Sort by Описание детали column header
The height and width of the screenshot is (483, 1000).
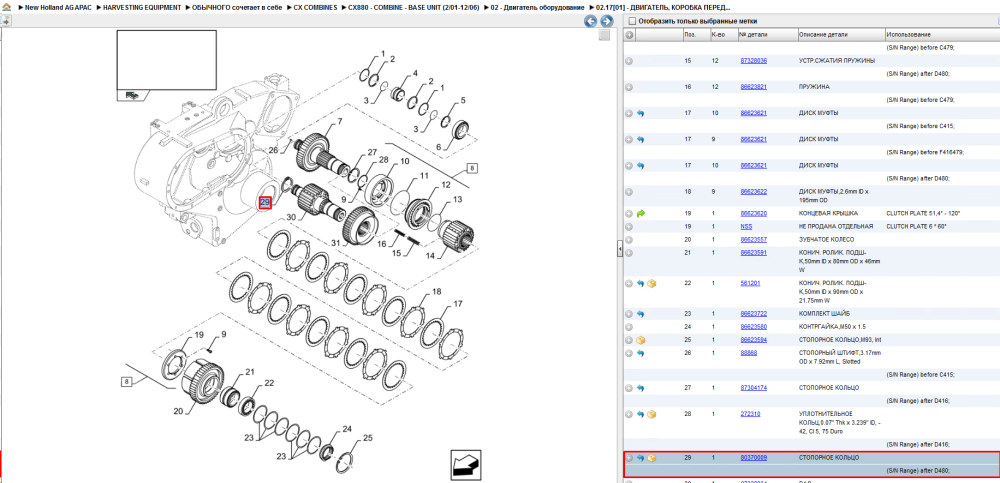(x=823, y=34)
